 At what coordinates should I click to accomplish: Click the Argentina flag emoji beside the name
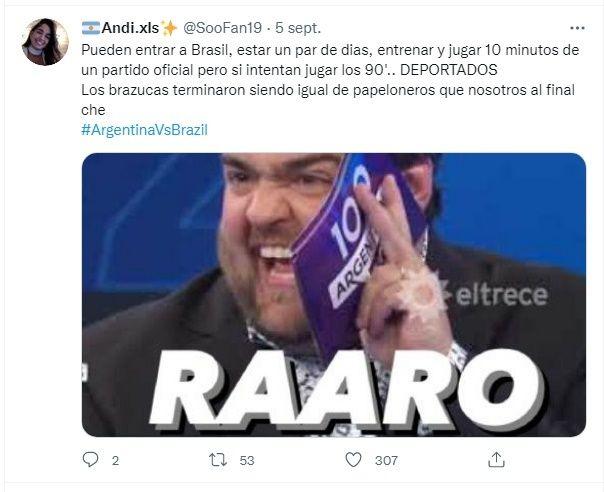tap(91, 28)
